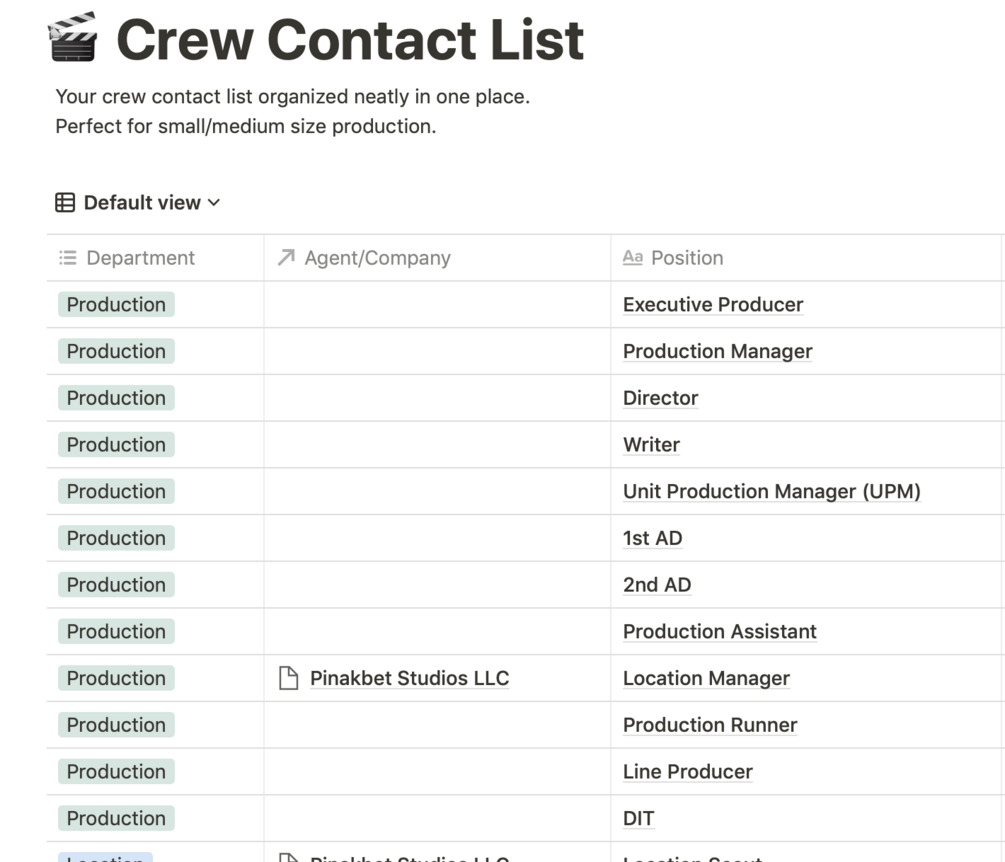This screenshot has height=862, width=1005.
Task: Open the Unit Production Manager (UPM) entry
Action: coord(771,492)
